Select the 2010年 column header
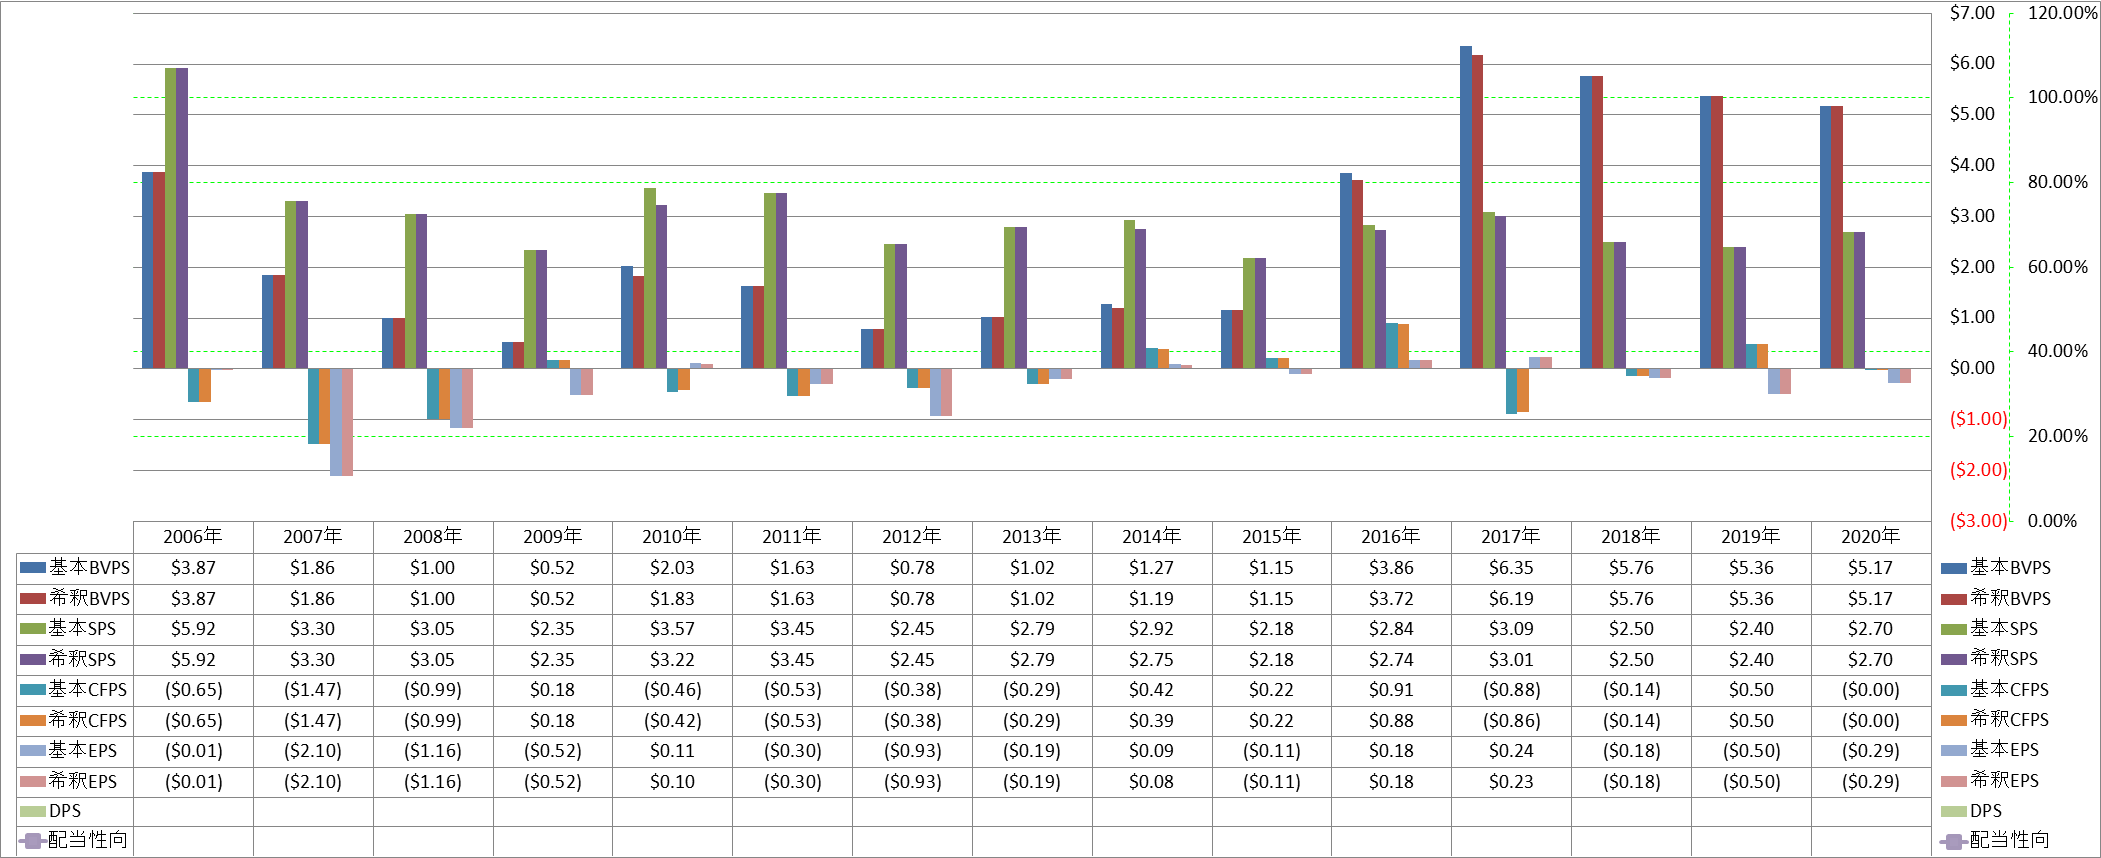This screenshot has height=858, width=2101. point(672,537)
